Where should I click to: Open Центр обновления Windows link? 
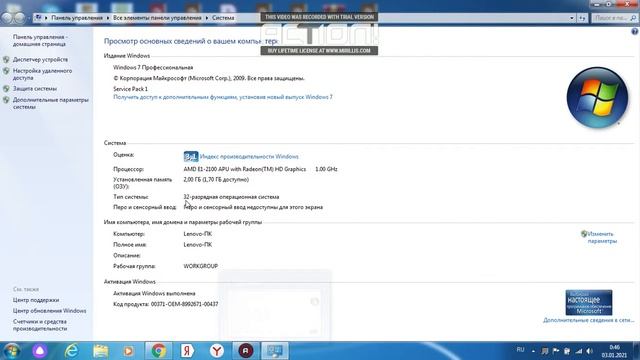[49, 311]
